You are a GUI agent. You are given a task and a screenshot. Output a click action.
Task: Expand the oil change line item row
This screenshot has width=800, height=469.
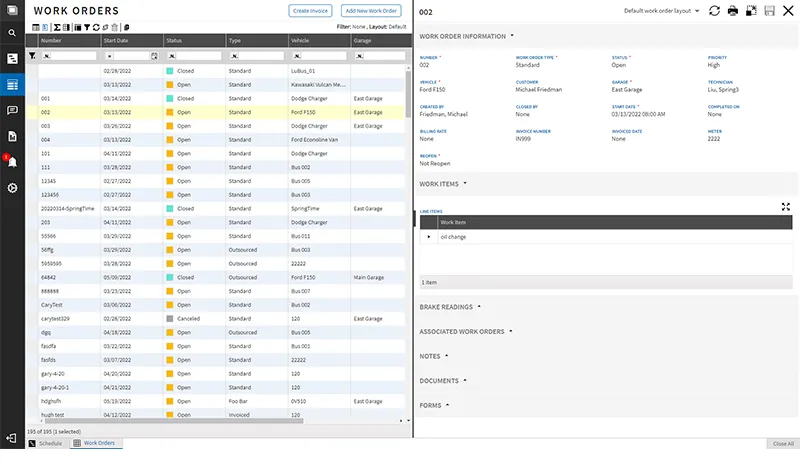tap(430, 237)
